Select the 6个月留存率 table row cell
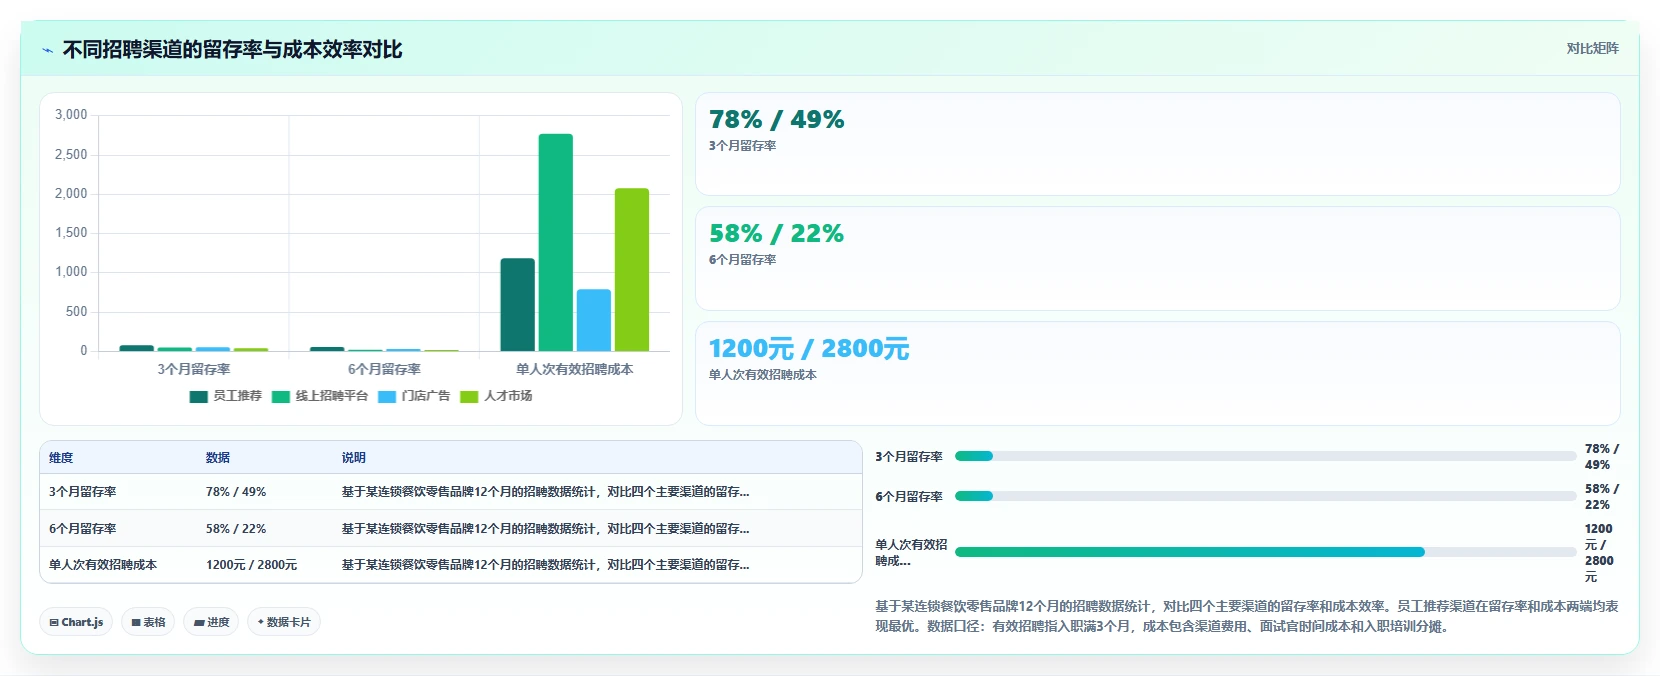 pyautogui.click(x=83, y=529)
